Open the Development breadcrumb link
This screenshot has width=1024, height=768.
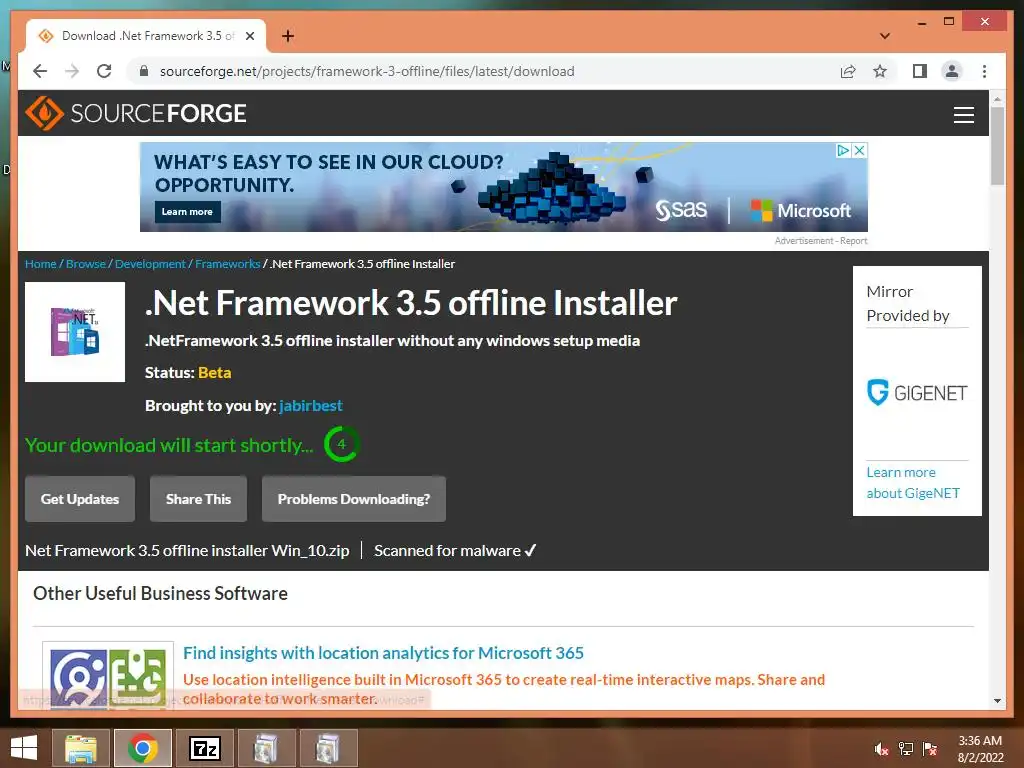click(150, 264)
